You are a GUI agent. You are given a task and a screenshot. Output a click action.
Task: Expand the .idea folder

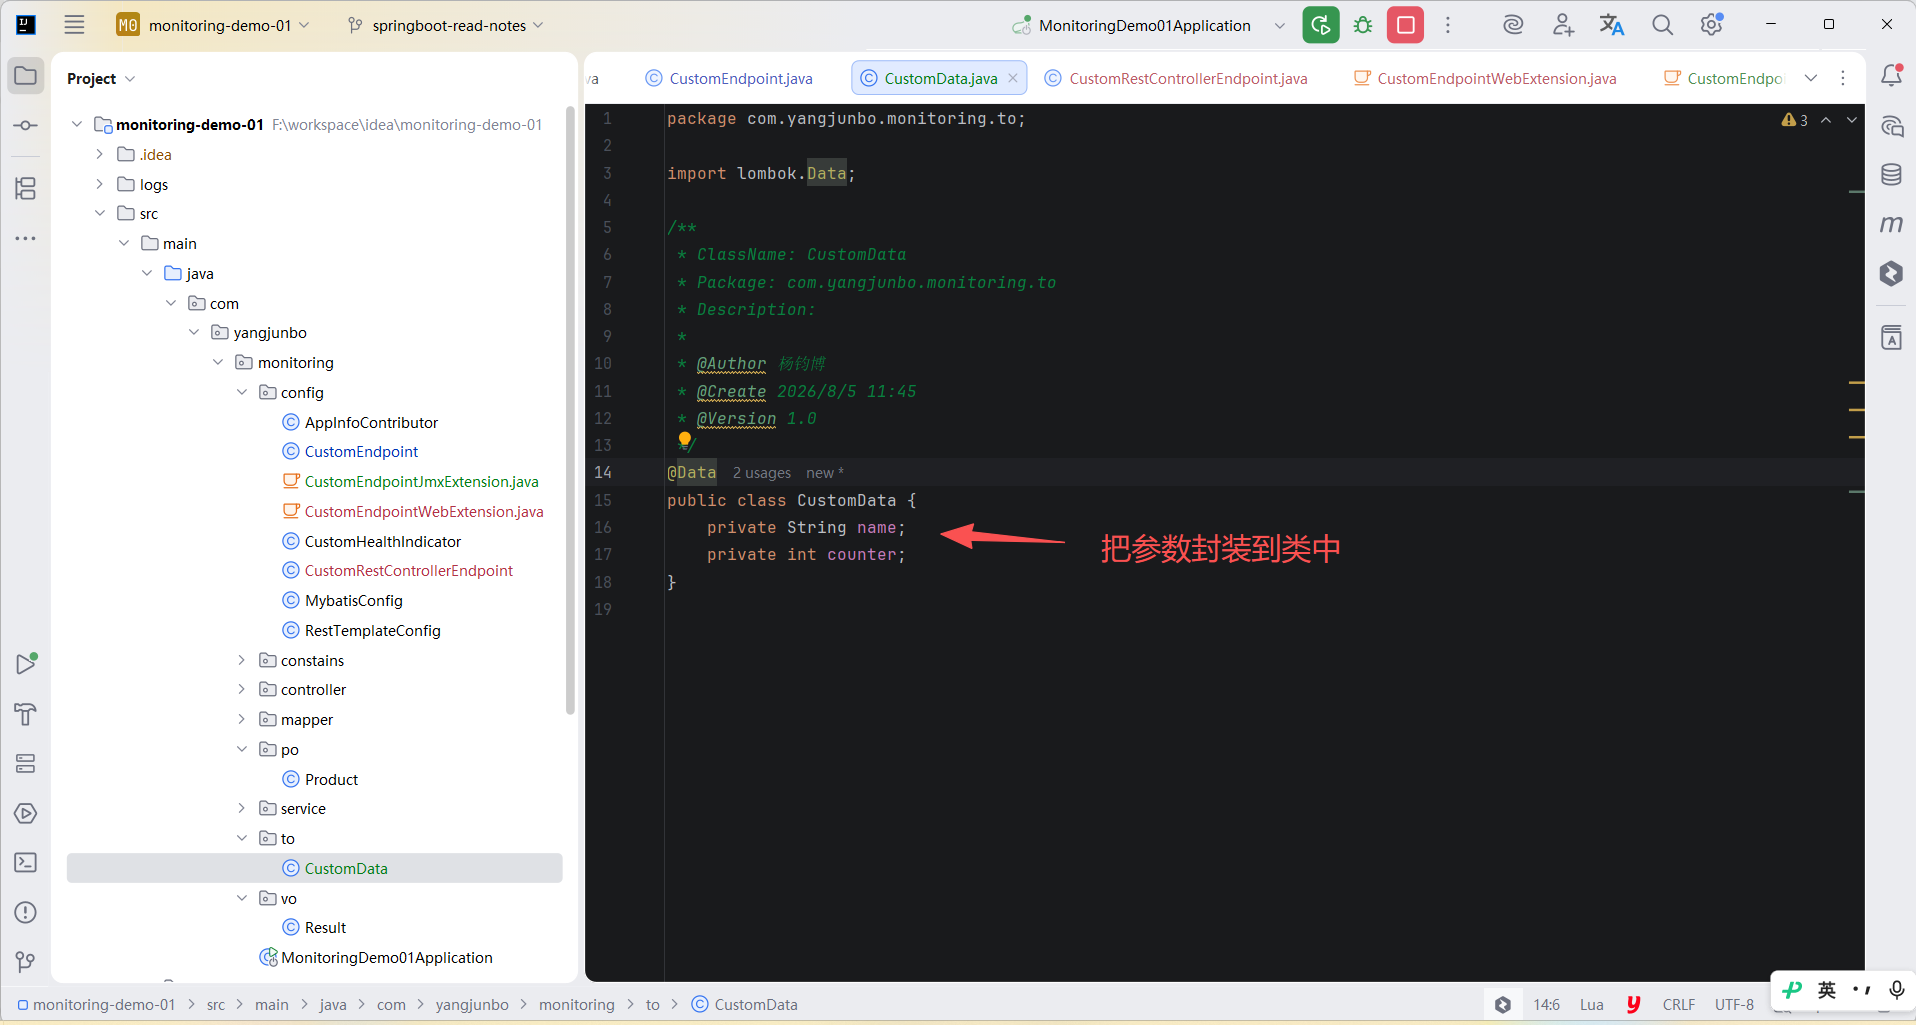99,154
